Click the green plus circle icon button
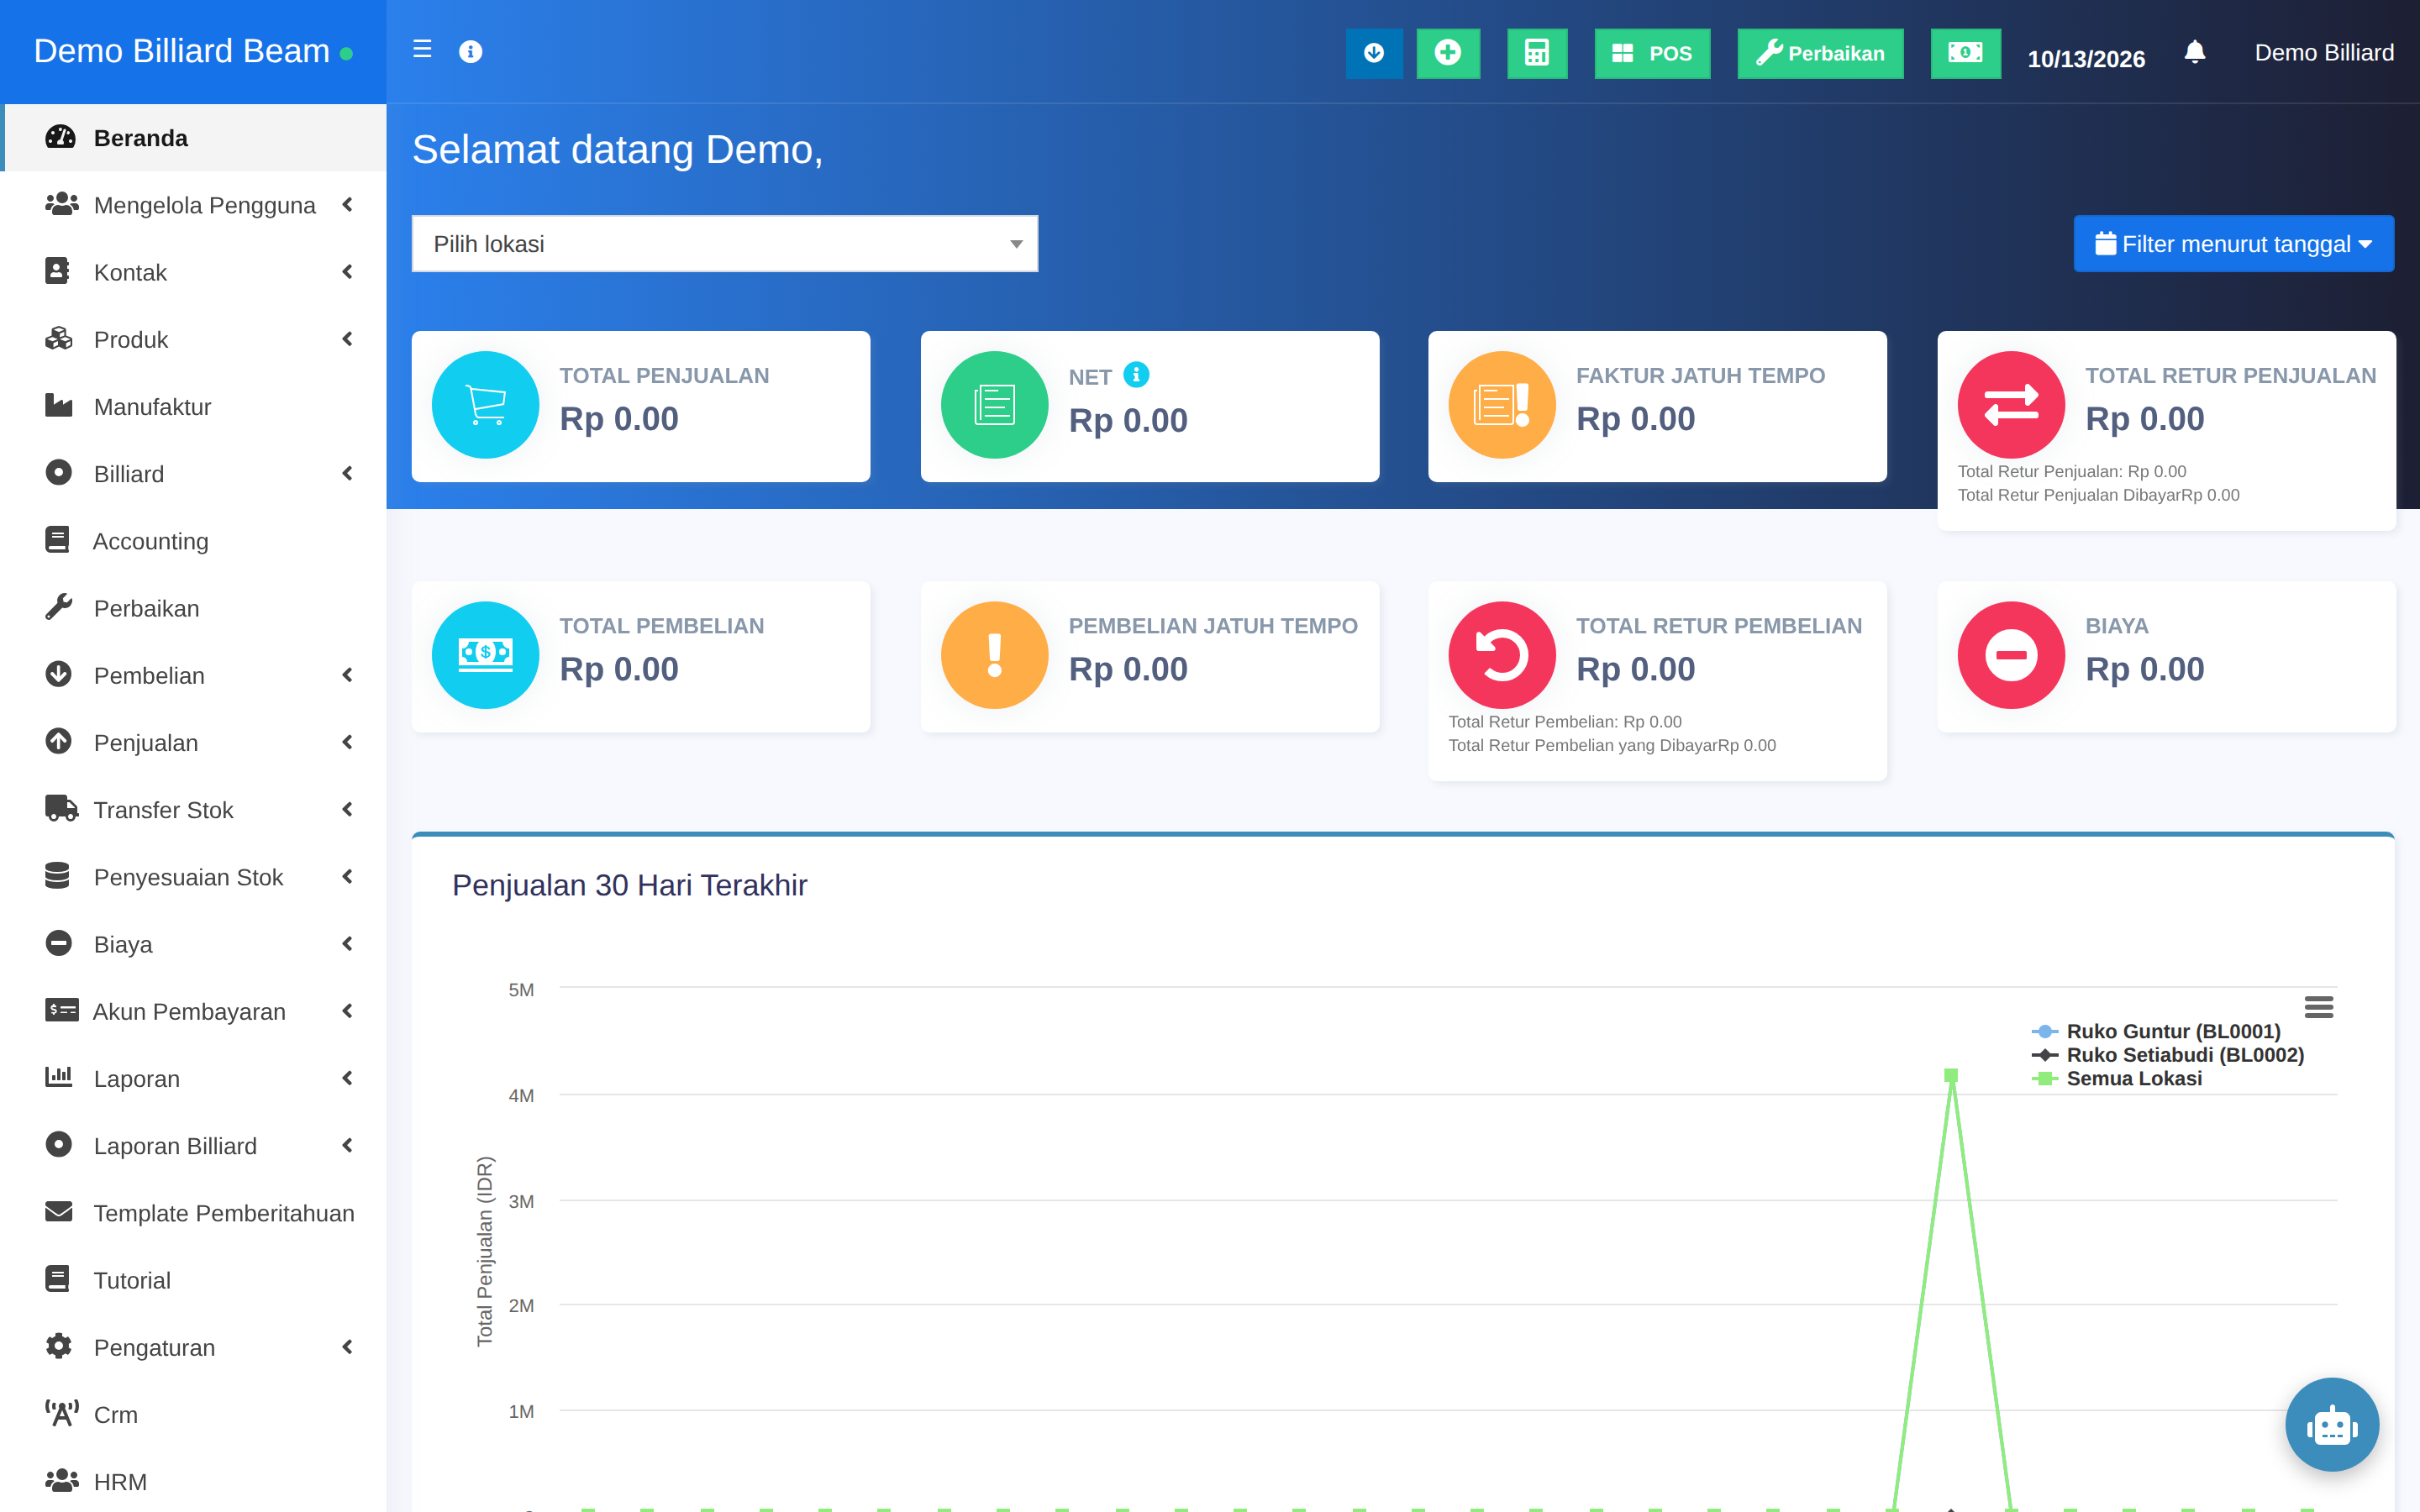The width and height of the screenshot is (2420, 1512). point(1447,53)
